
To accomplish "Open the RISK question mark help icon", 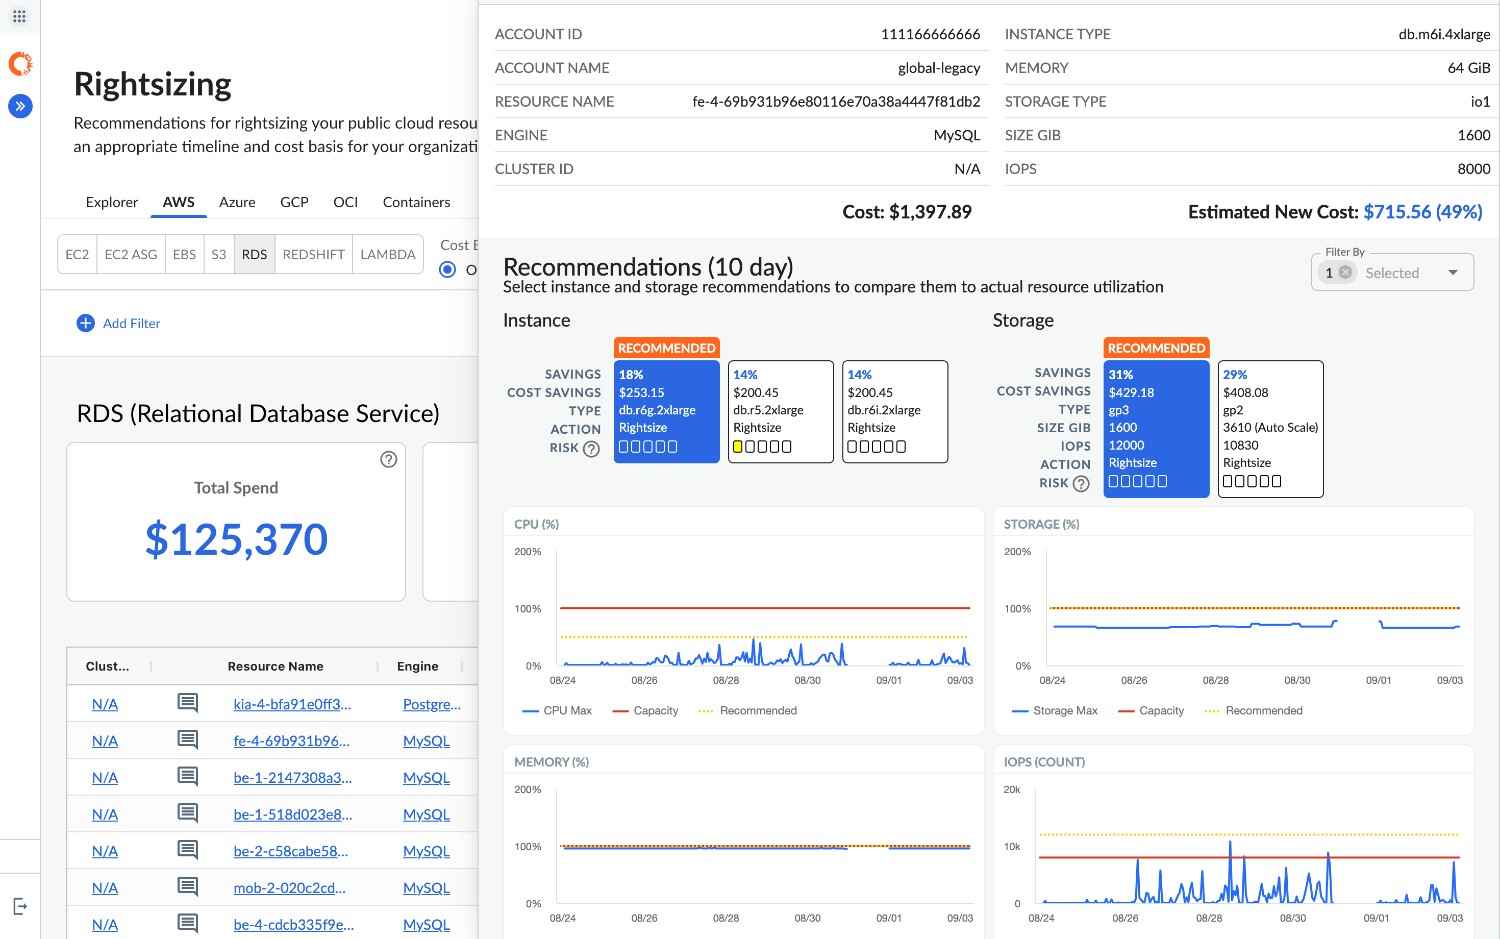I will [x=590, y=449].
